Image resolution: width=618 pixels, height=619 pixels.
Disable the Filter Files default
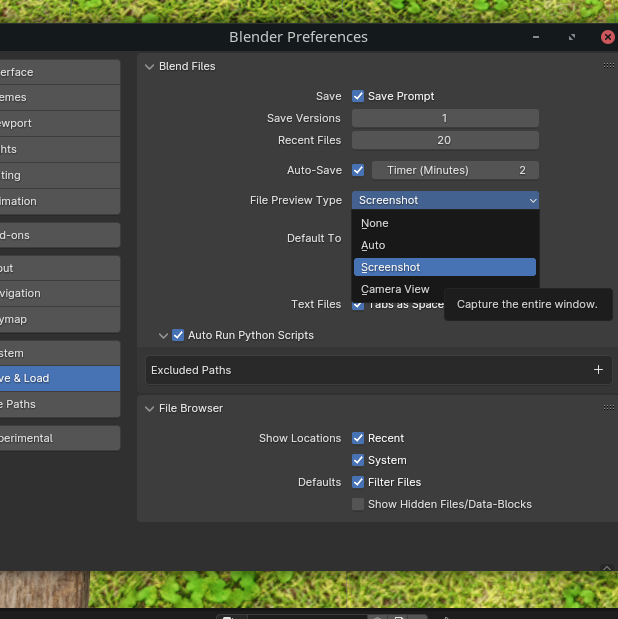click(x=358, y=482)
